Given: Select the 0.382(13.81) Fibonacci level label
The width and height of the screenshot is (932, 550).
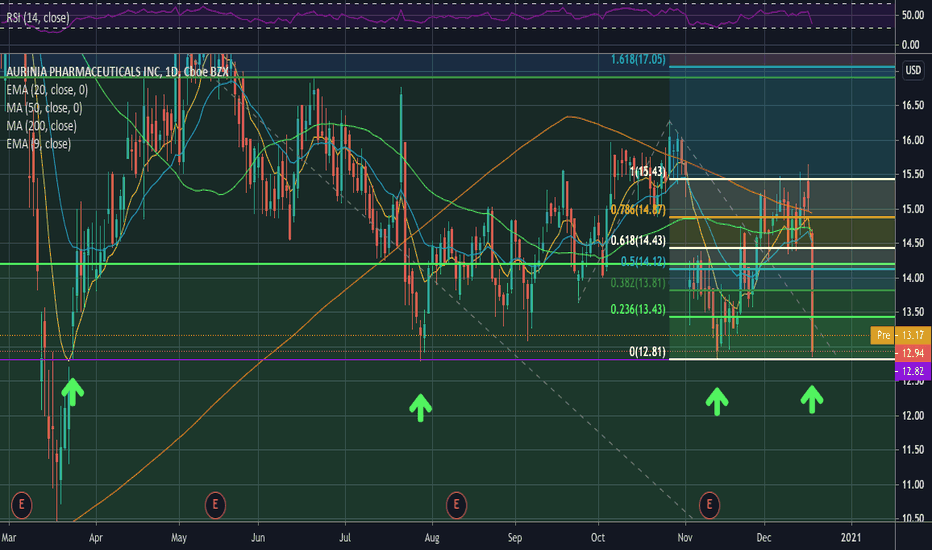Looking at the screenshot, I should [x=638, y=283].
